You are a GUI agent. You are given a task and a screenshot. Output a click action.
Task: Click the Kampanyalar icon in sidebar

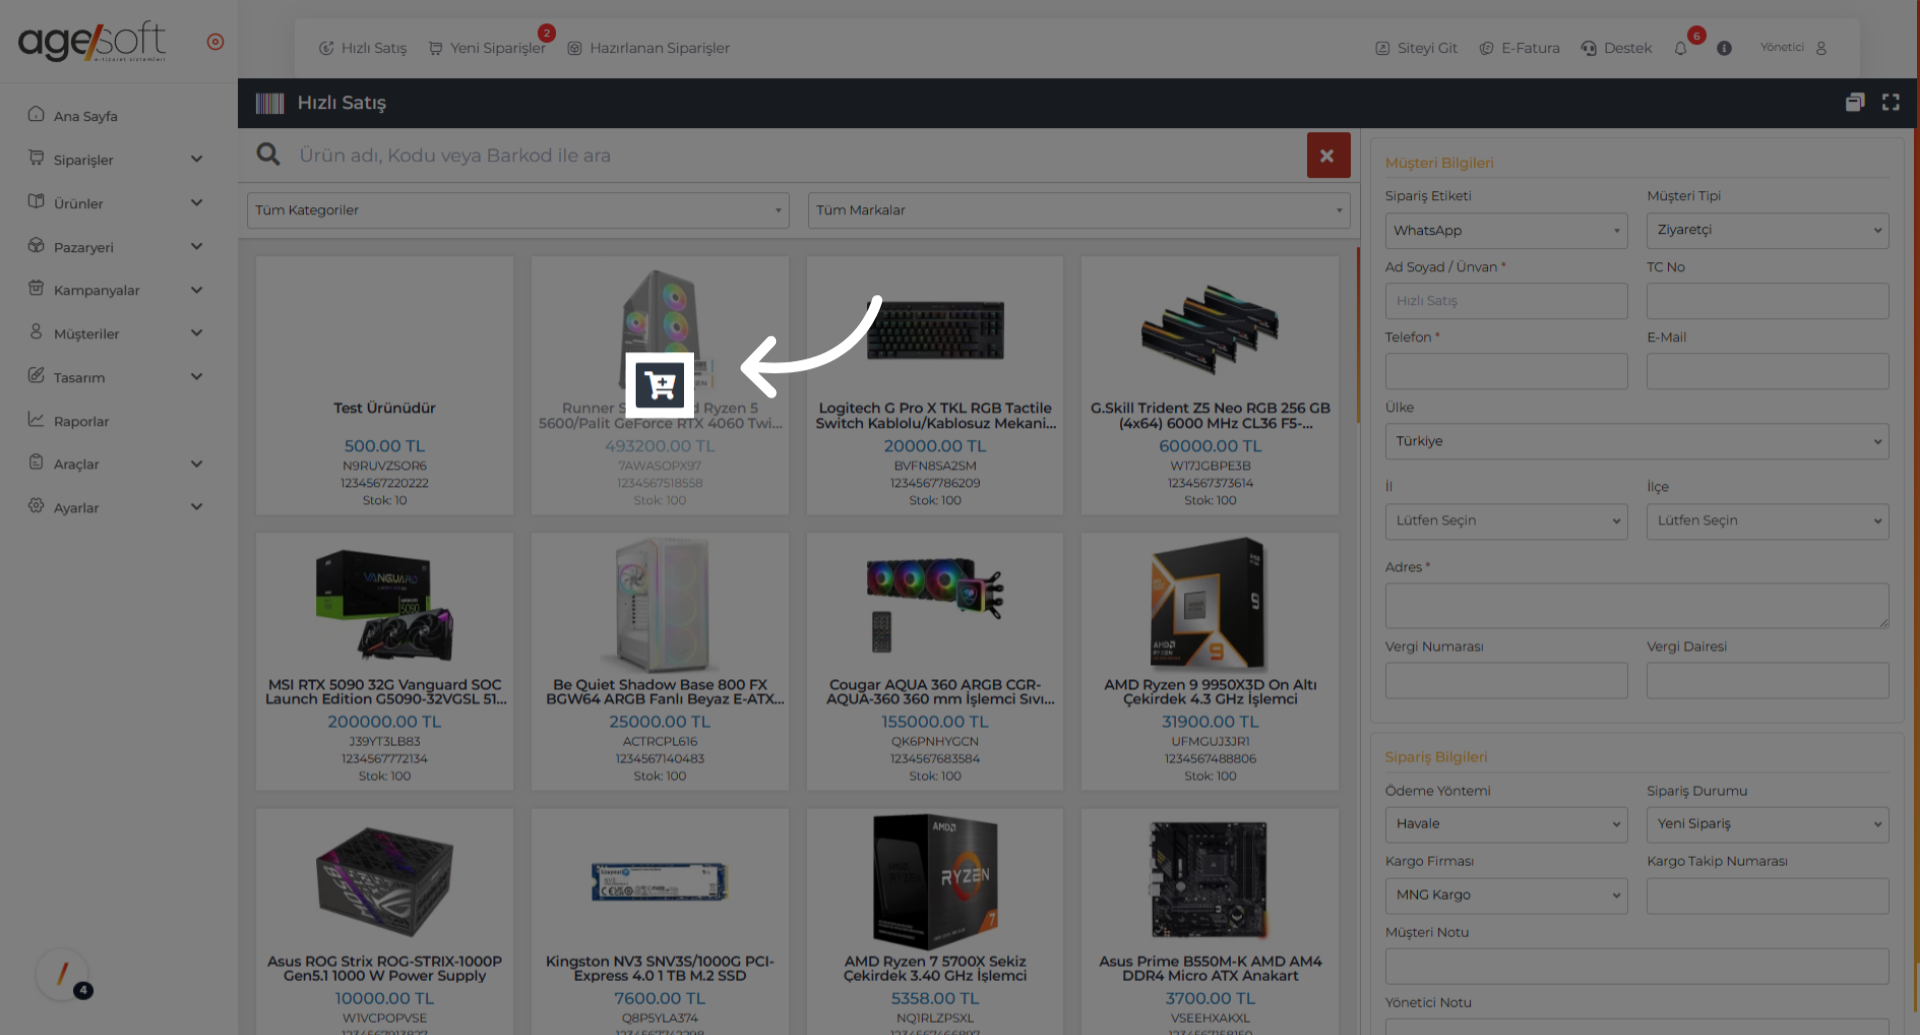[36, 288]
